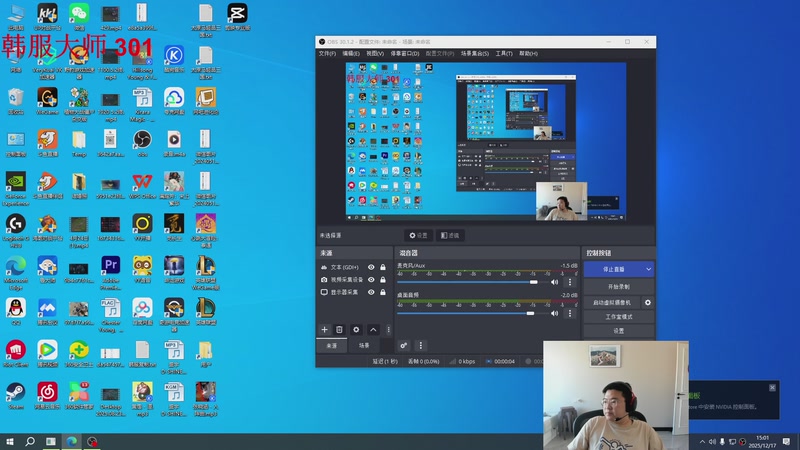Screen dimensions: 800x450
Task: Delete selected source using the trash icon
Action: click(x=339, y=330)
